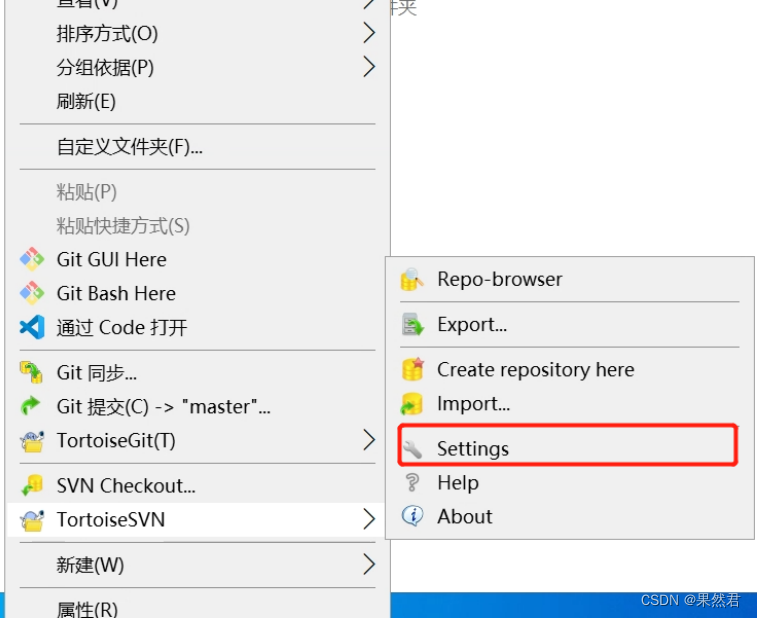Click the TortoiseGit turtle icon
757x618 pixels.
click(32, 440)
